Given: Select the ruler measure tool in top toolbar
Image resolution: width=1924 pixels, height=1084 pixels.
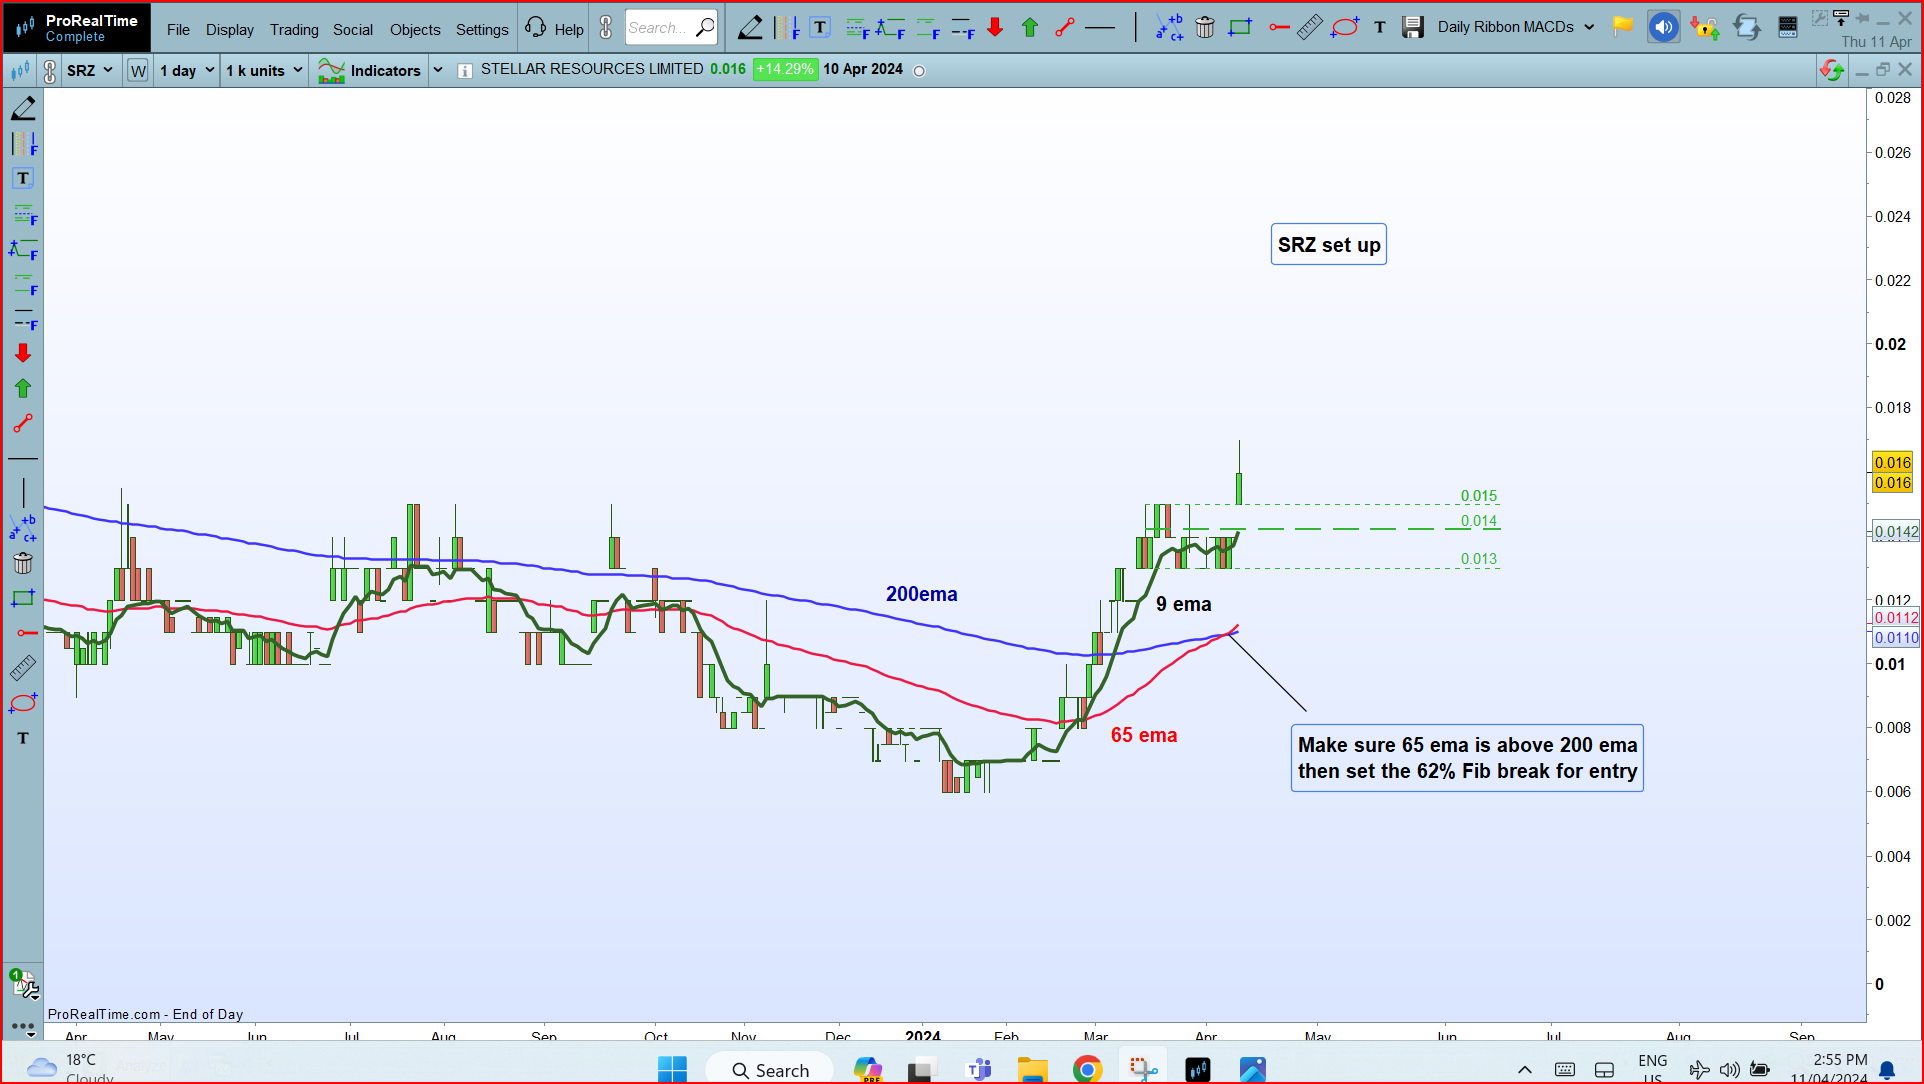Looking at the screenshot, I should [x=1310, y=28].
